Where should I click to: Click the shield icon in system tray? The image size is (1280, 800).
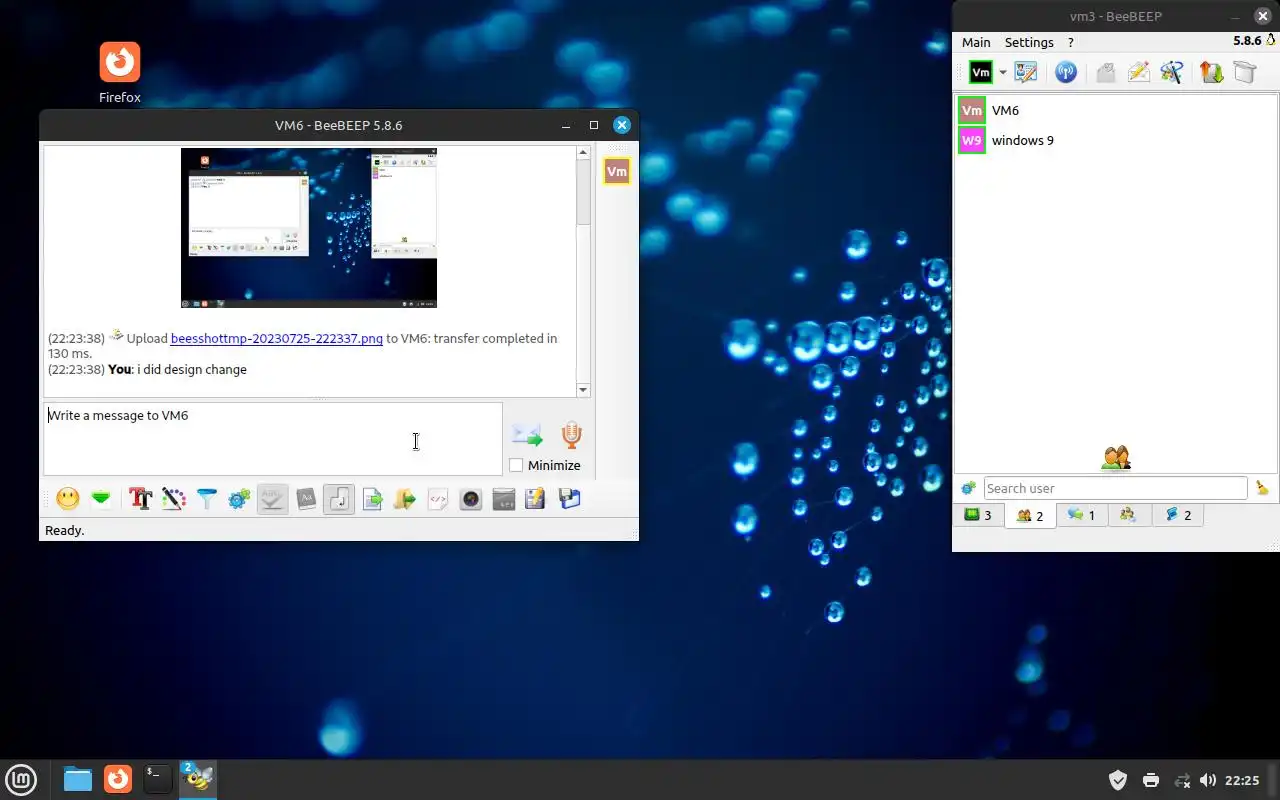1119,780
